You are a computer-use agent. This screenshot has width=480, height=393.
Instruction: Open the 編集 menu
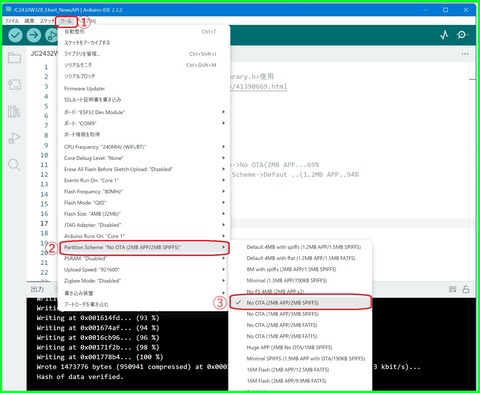point(29,21)
